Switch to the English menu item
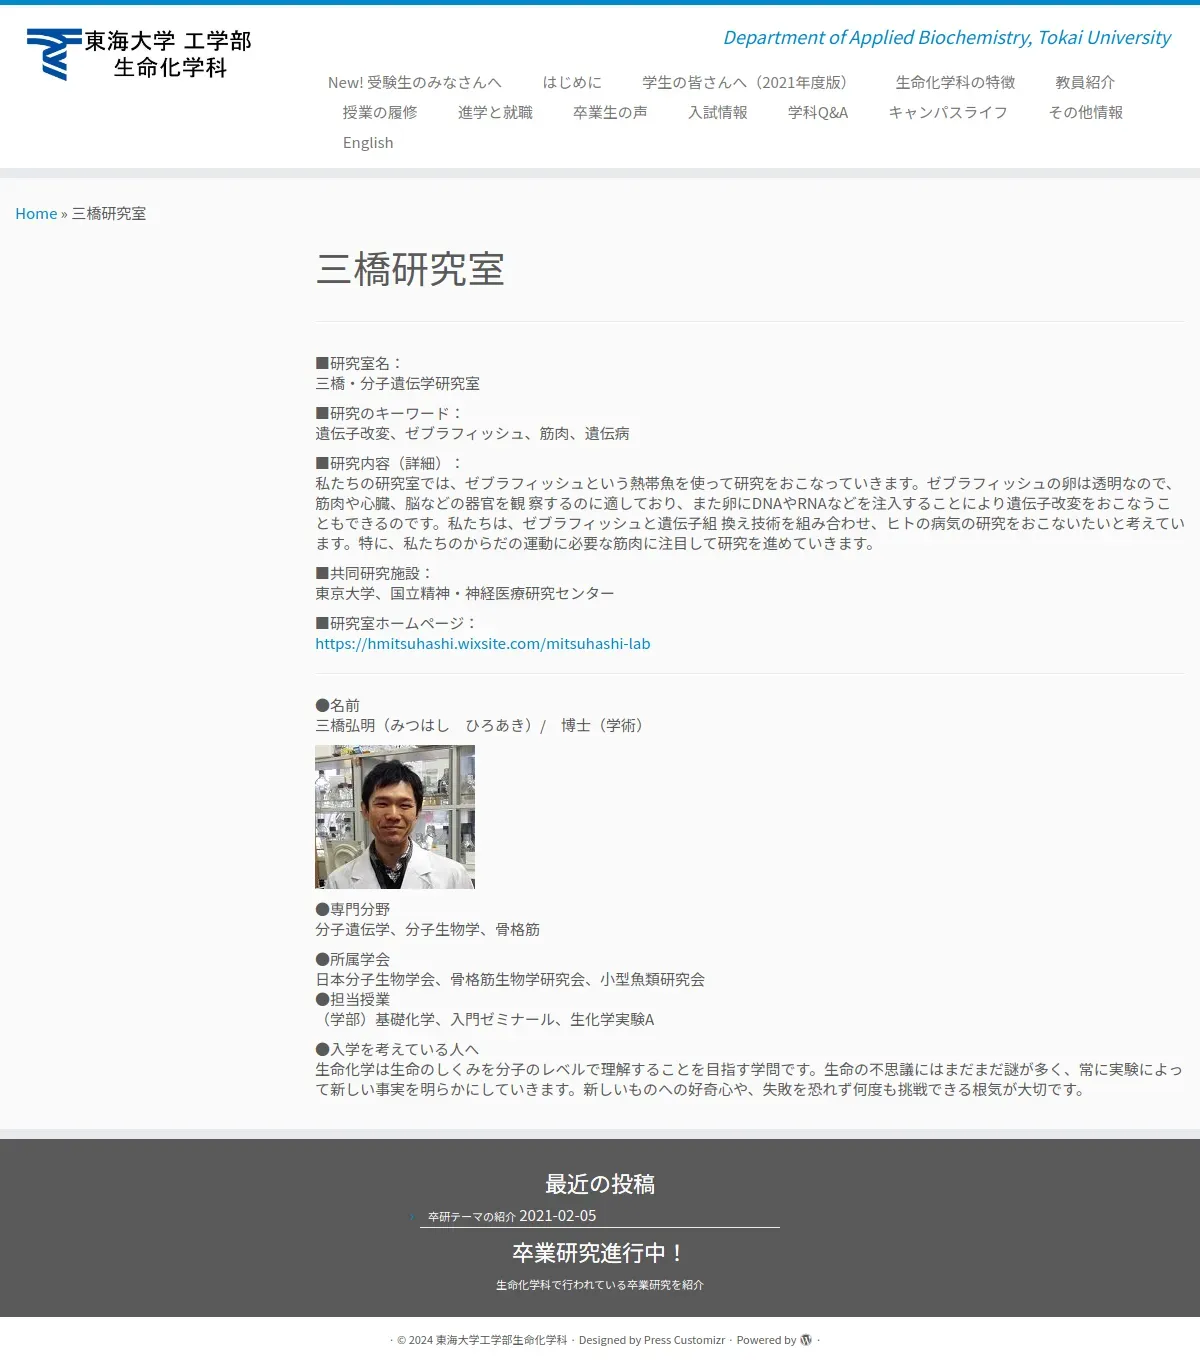This screenshot has height=1367, width=1200. [368, 143]
